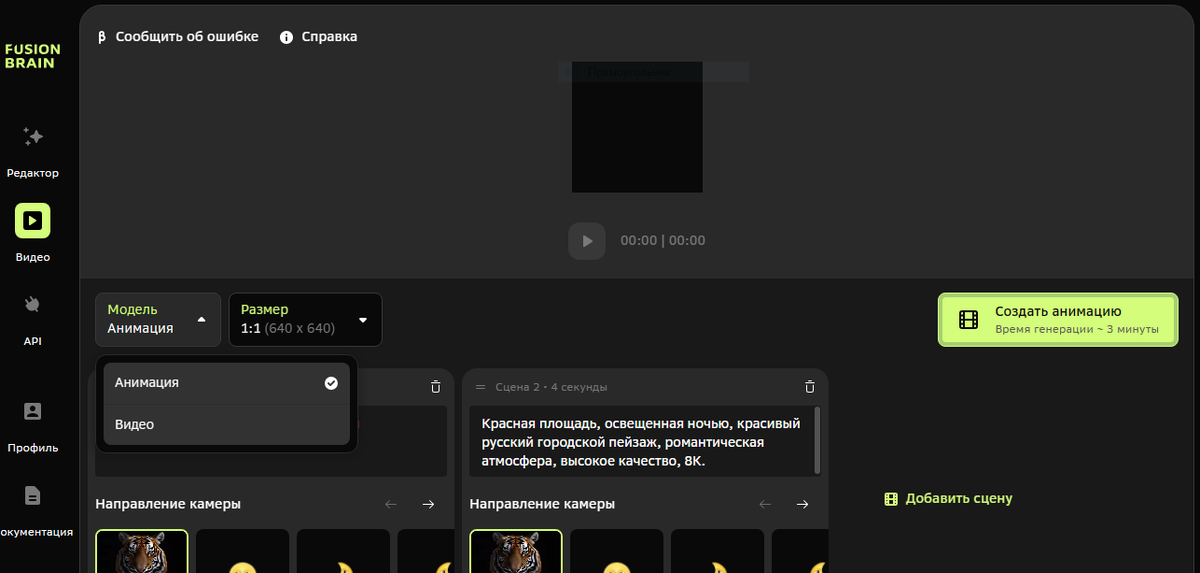Viewport: 1200px width, 573px height.
Task: Click Направление камеры label in Сцена 2
Action: (x=542, y=504)
